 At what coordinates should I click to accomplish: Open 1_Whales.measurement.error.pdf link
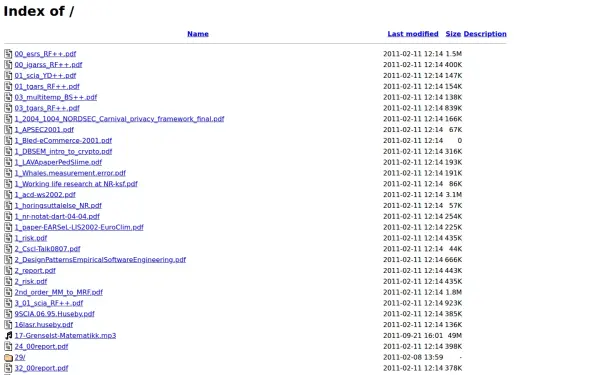(70, 173)
